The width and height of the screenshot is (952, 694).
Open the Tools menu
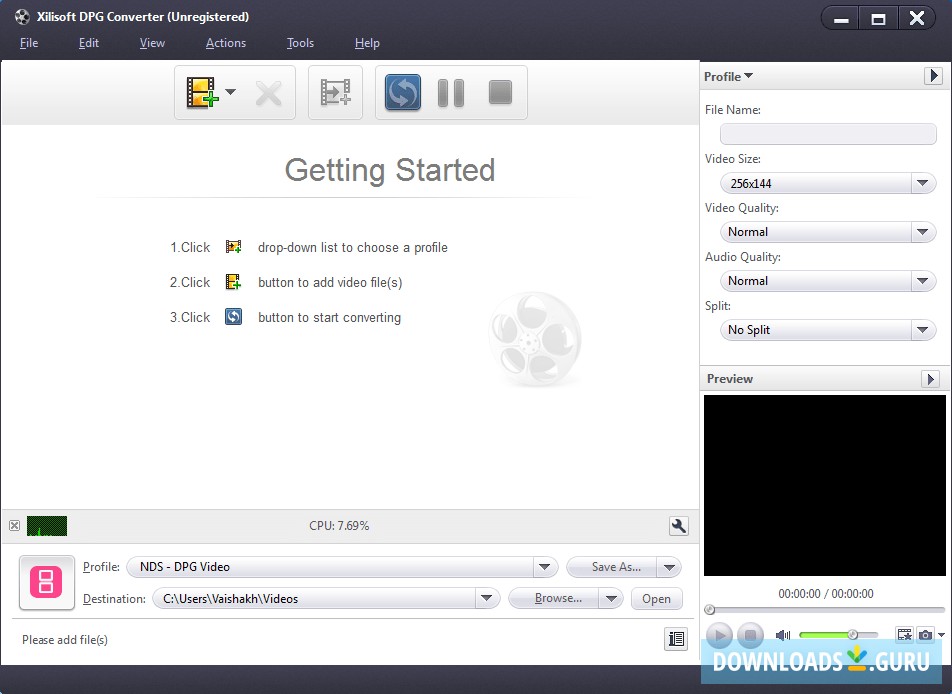click(300, 43)
